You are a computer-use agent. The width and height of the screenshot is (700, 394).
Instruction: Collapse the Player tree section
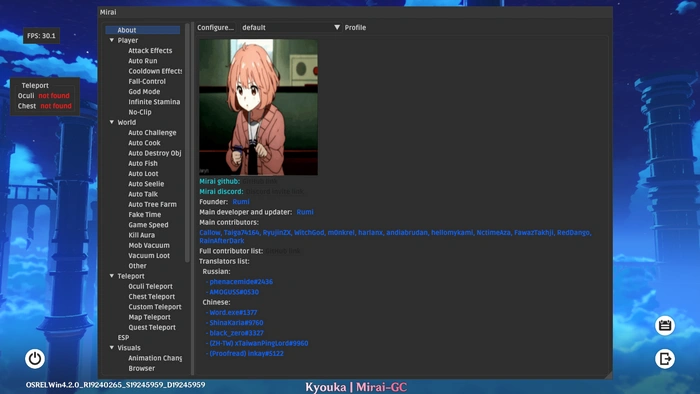pyautogui.click(x=112, y=40)
